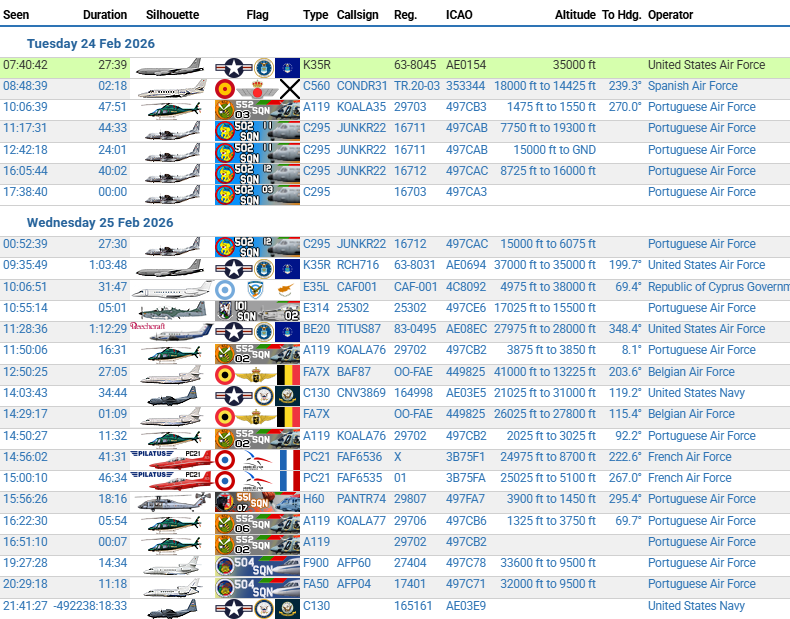Viewport: 790px width, 619px height.
Task: Open ICAO code 497CB3
Action: click(466, 107)
